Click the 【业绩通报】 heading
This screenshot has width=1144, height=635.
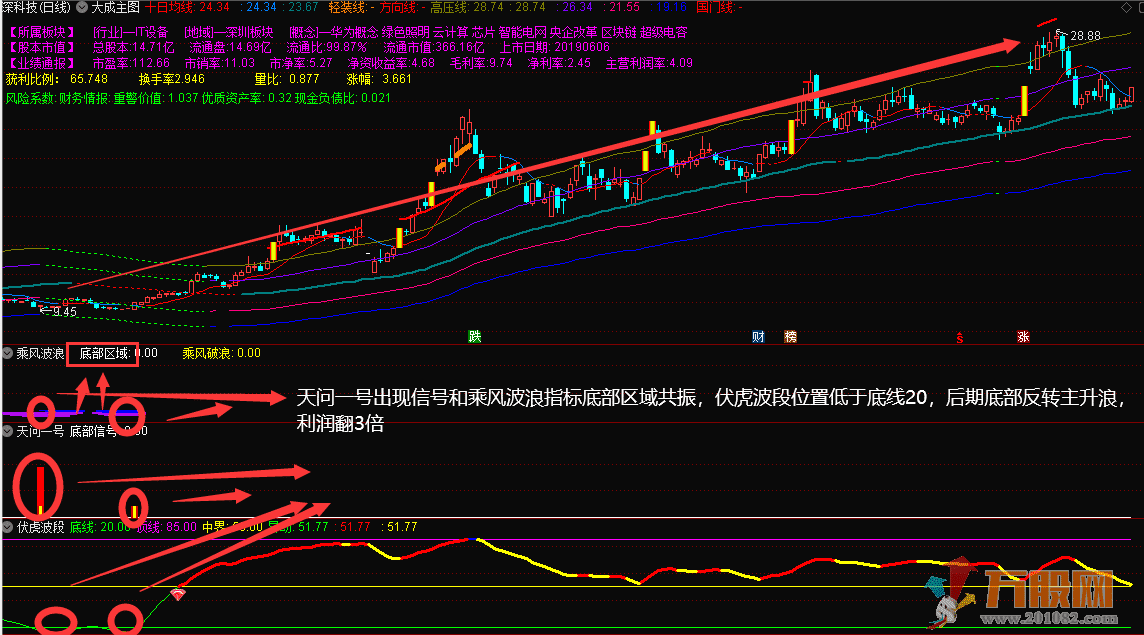tap(42, 64)
